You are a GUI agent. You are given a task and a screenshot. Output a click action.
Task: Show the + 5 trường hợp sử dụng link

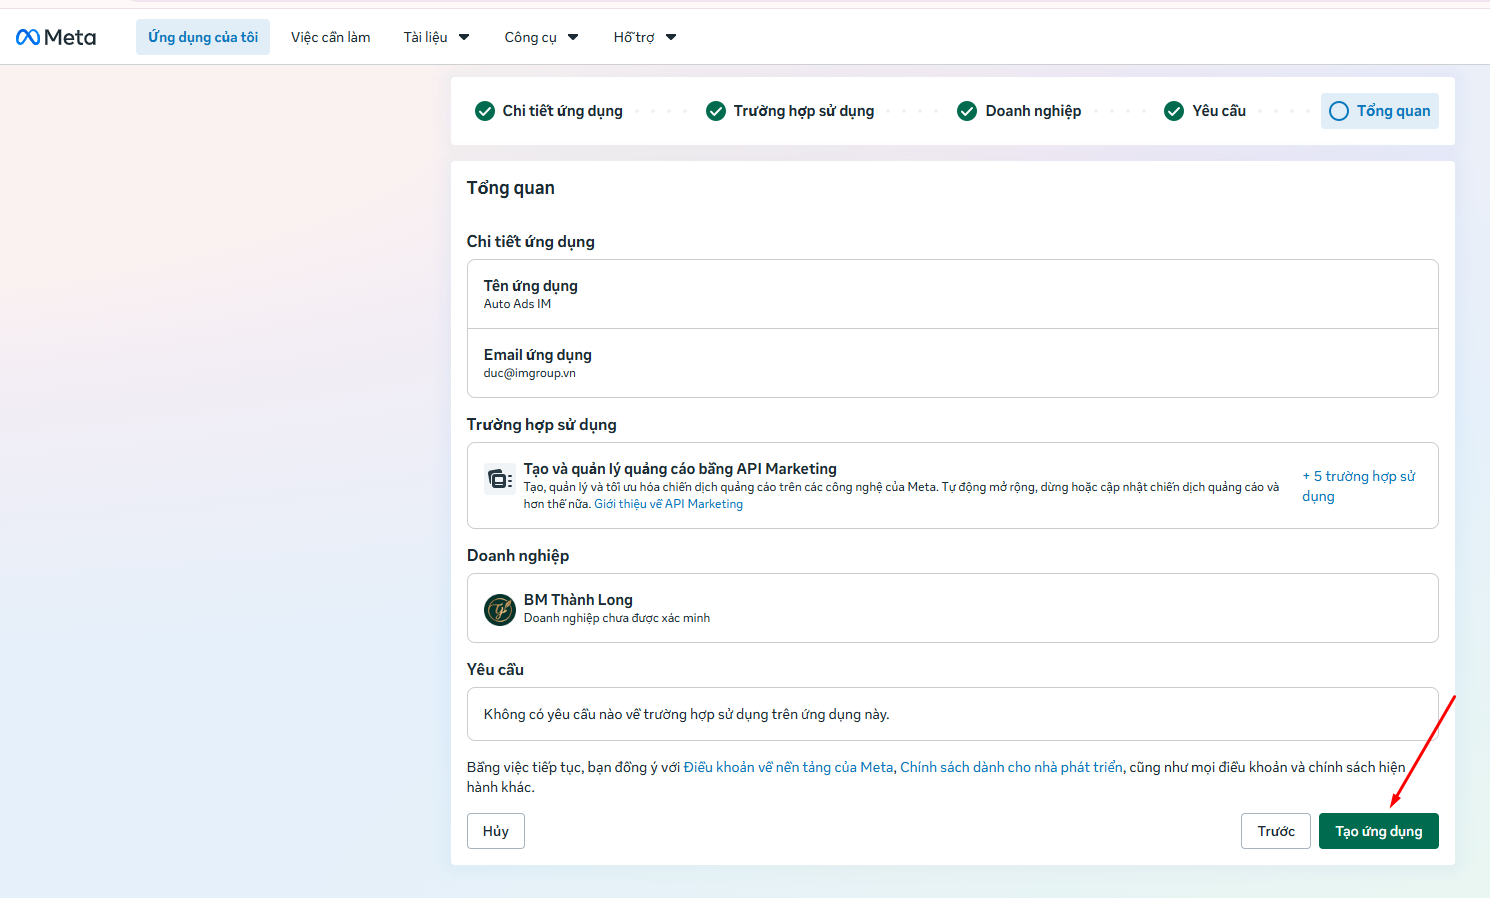tap(1359, 486)
